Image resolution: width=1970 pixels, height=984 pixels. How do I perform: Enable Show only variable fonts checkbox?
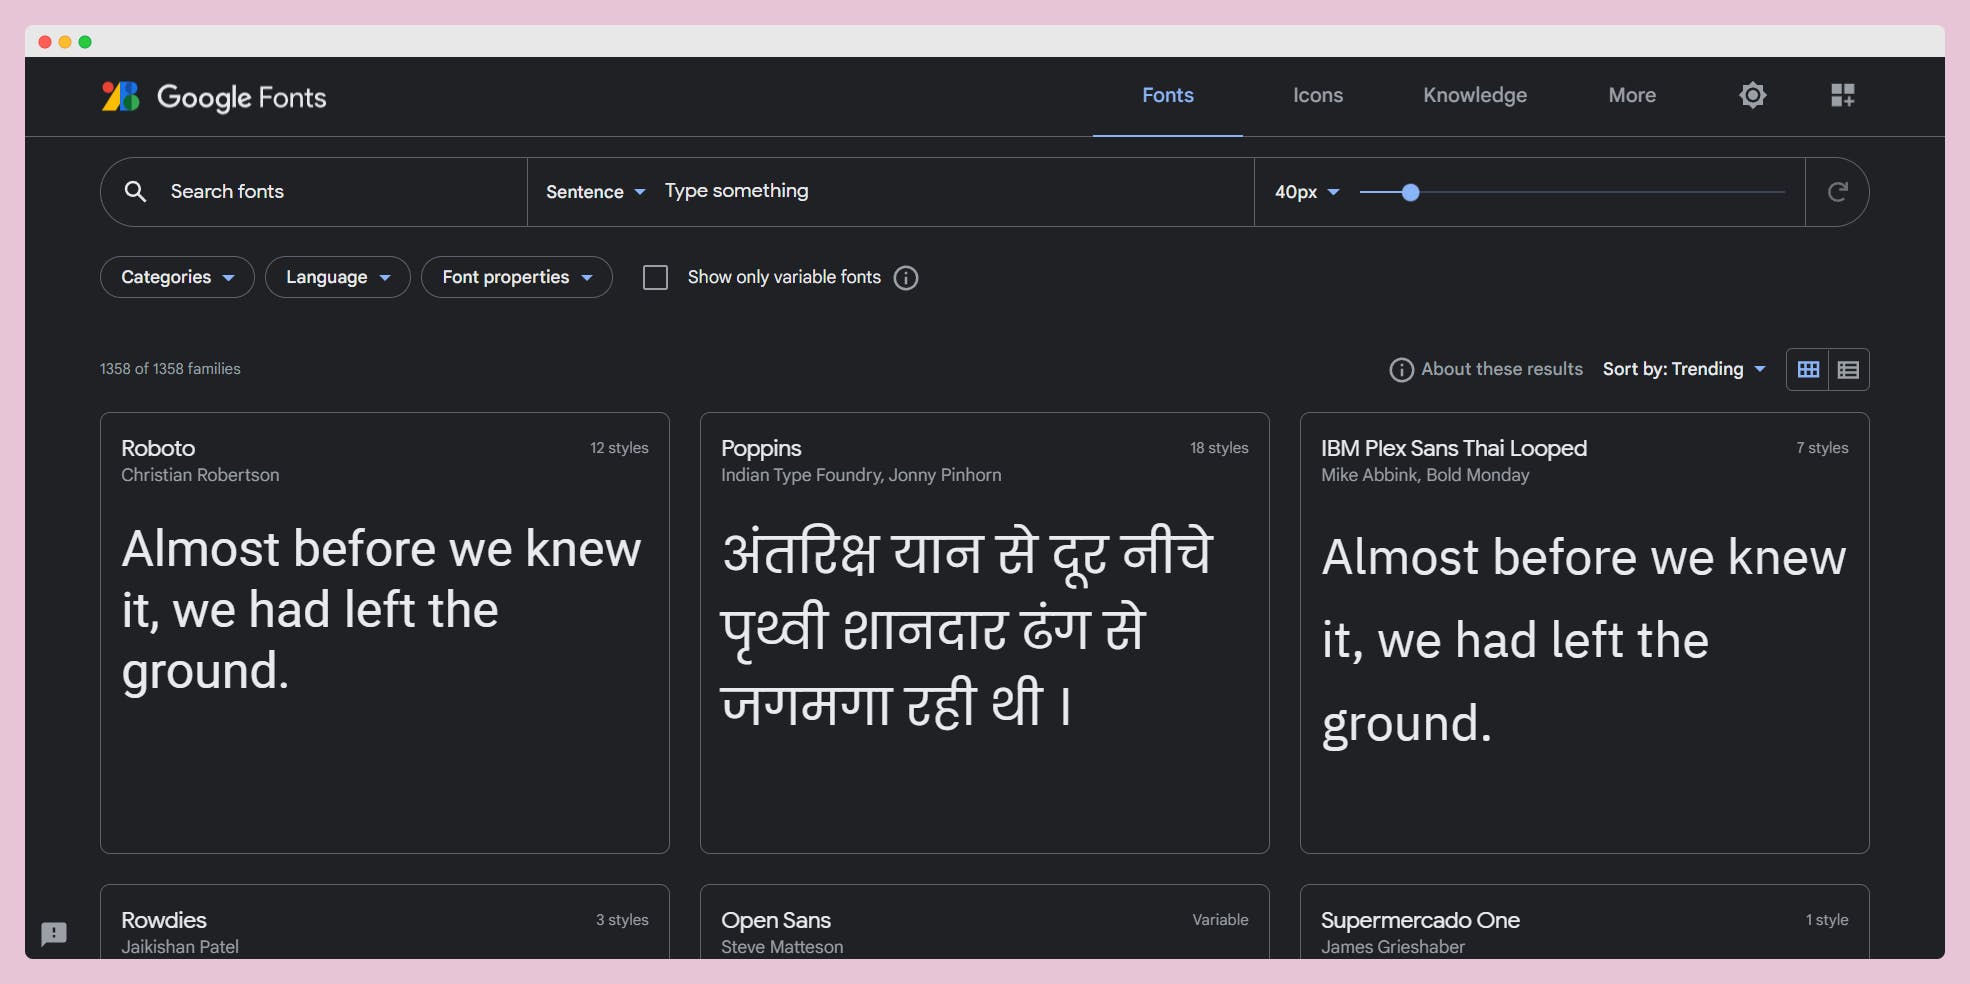655,277
